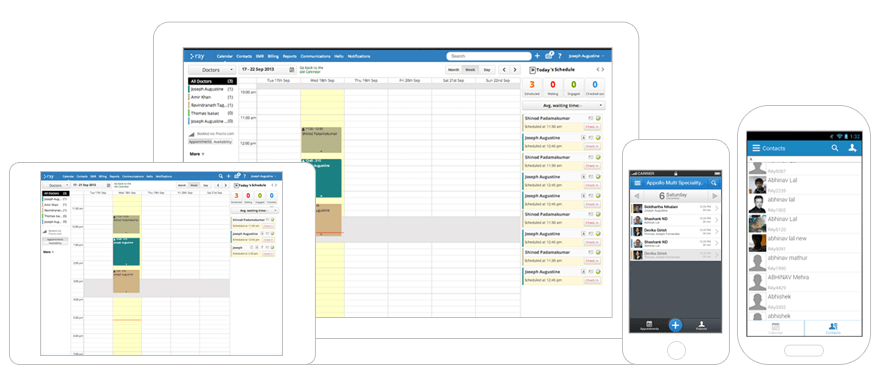
Task: Select the teal Joseph Augustine appointment block
Action: [321, 178]
